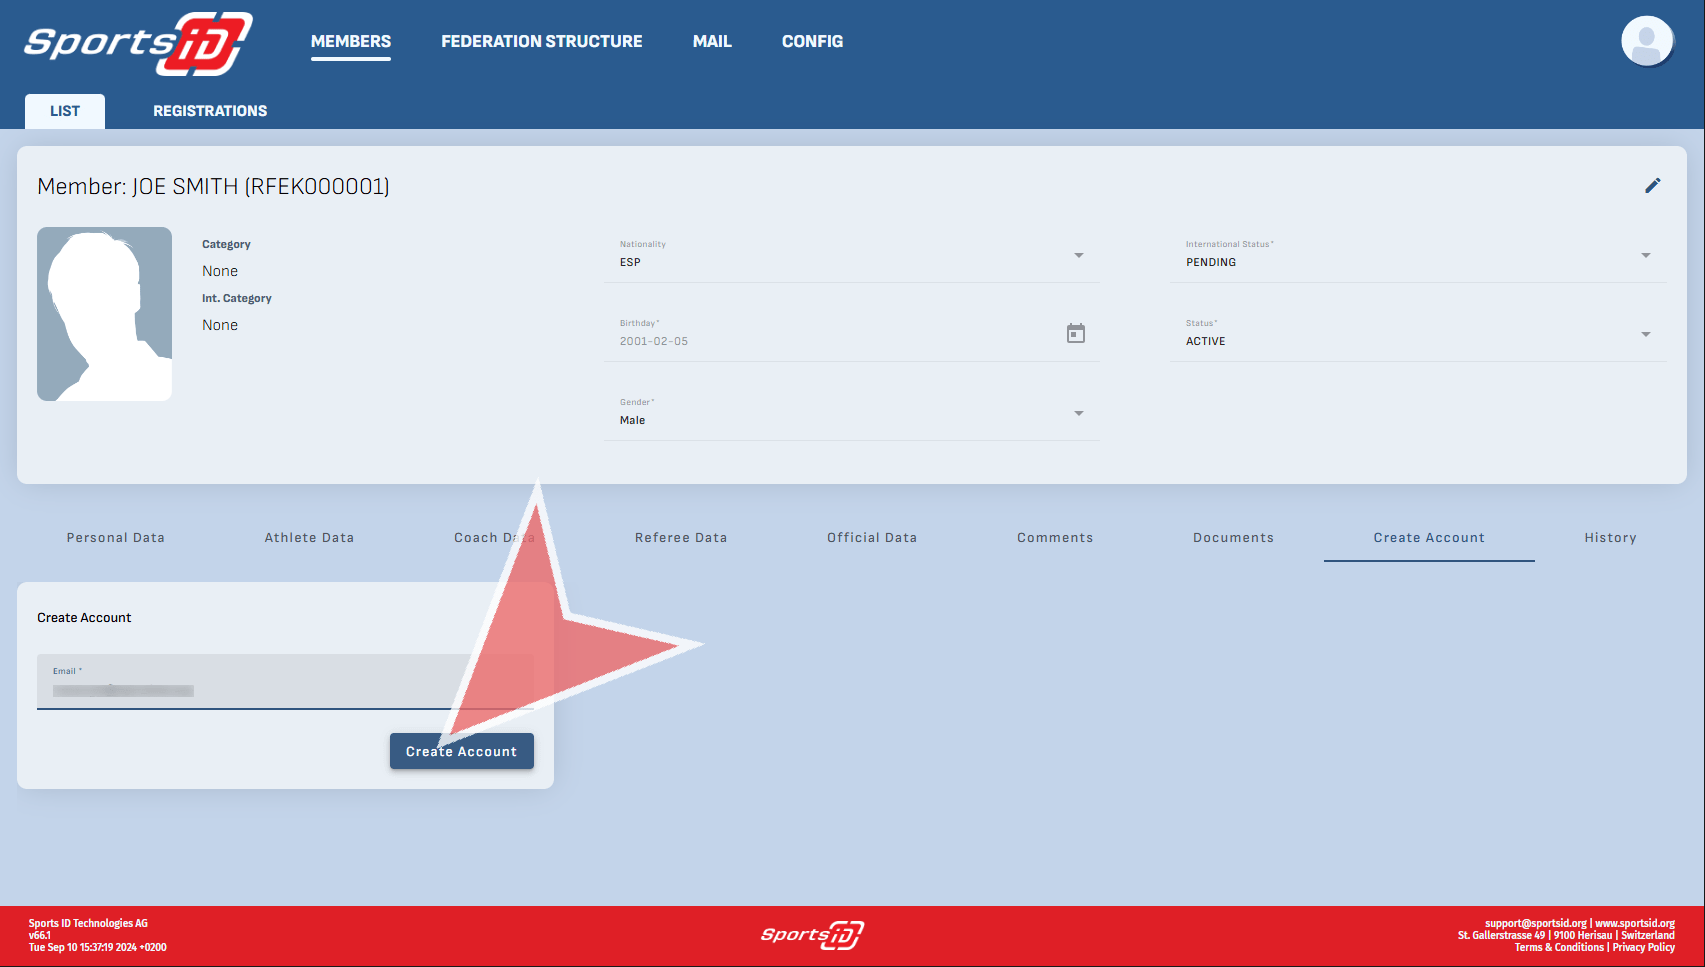This screenshot has width=1705, height=967.
Task: Switch to the Athlete Data tab
Action: click(x=309, y=538)
